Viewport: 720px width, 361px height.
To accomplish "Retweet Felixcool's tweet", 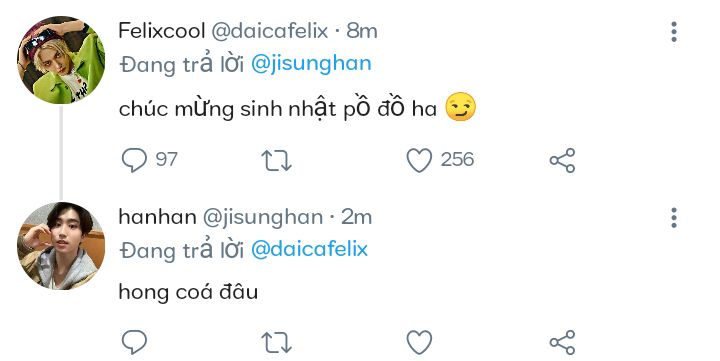I will click(276, 160).
